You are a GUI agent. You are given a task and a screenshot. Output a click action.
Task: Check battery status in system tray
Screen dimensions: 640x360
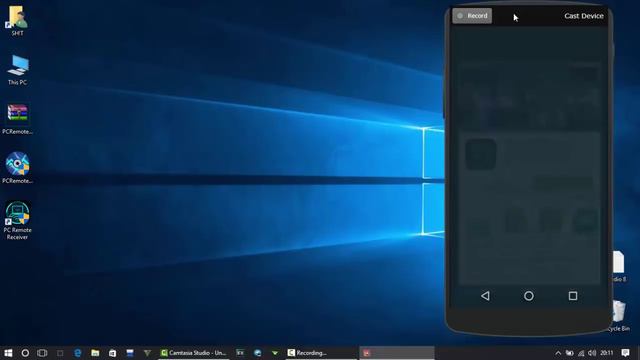pyautogui.click(x=570, y=353)
